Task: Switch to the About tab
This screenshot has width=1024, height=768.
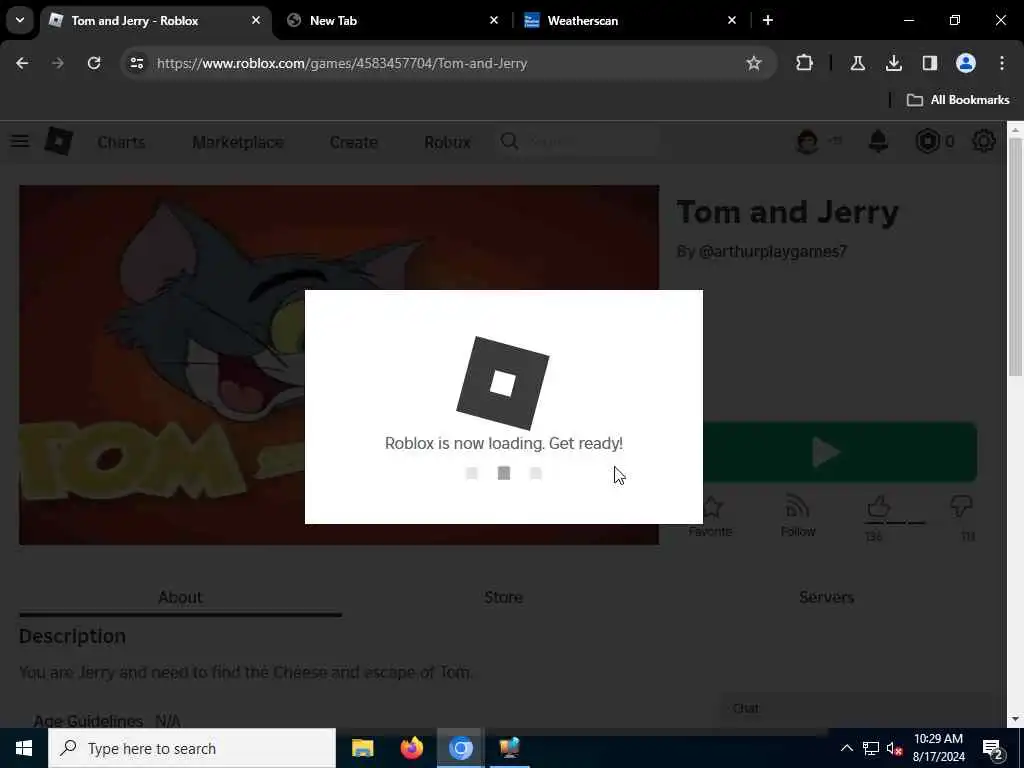Action: click(x=180, y=597)
